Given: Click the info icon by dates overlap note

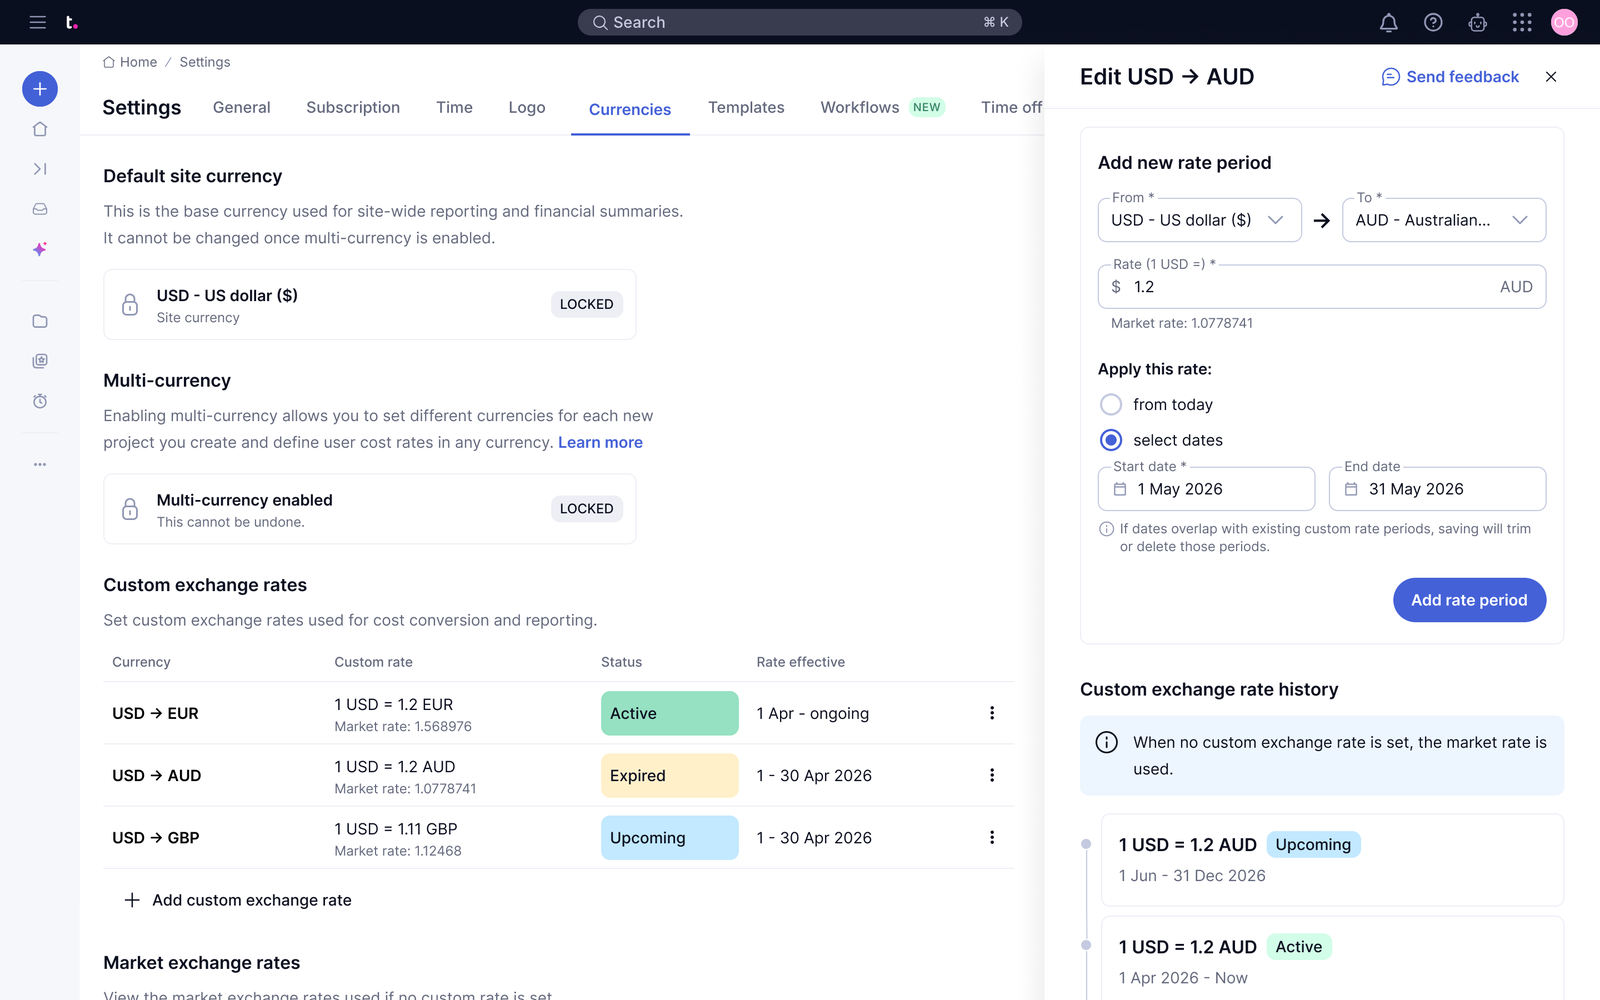Looking at the screenshot, I should 1107,529.
